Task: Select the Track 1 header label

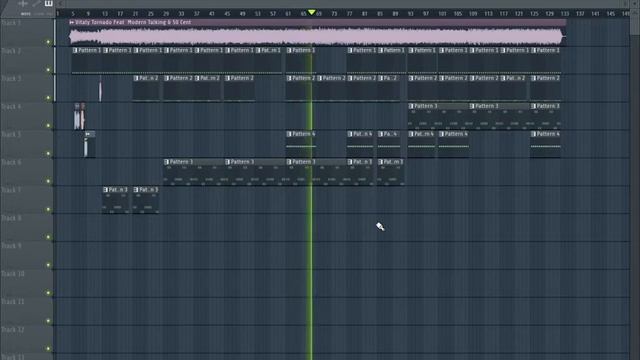Action: point(11,23)
